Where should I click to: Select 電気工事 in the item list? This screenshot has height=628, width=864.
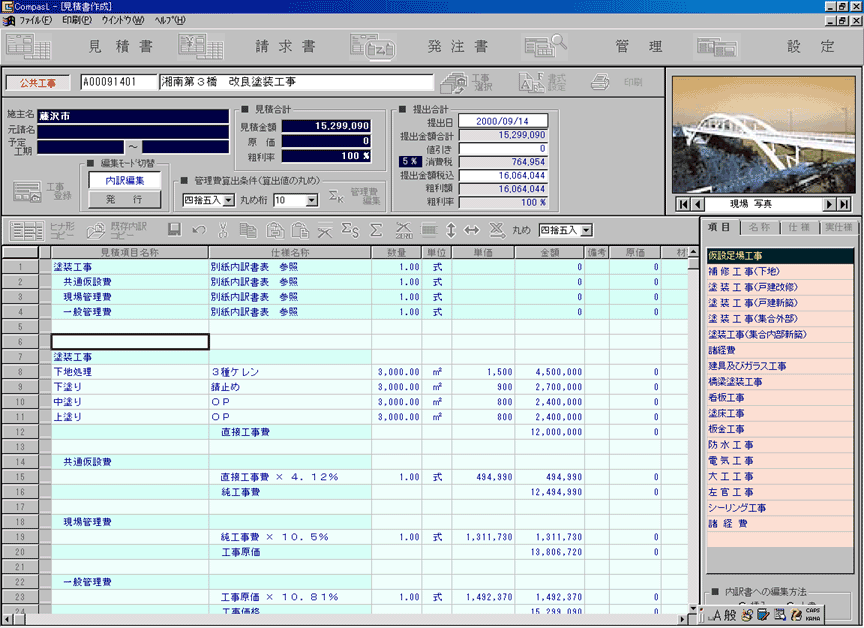coord(780,461)
